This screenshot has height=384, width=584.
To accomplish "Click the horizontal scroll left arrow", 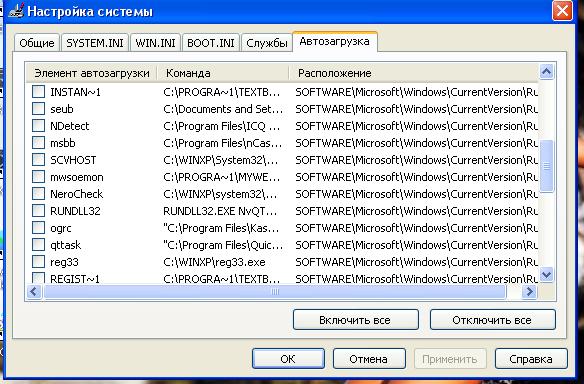I will coord(34,292).
